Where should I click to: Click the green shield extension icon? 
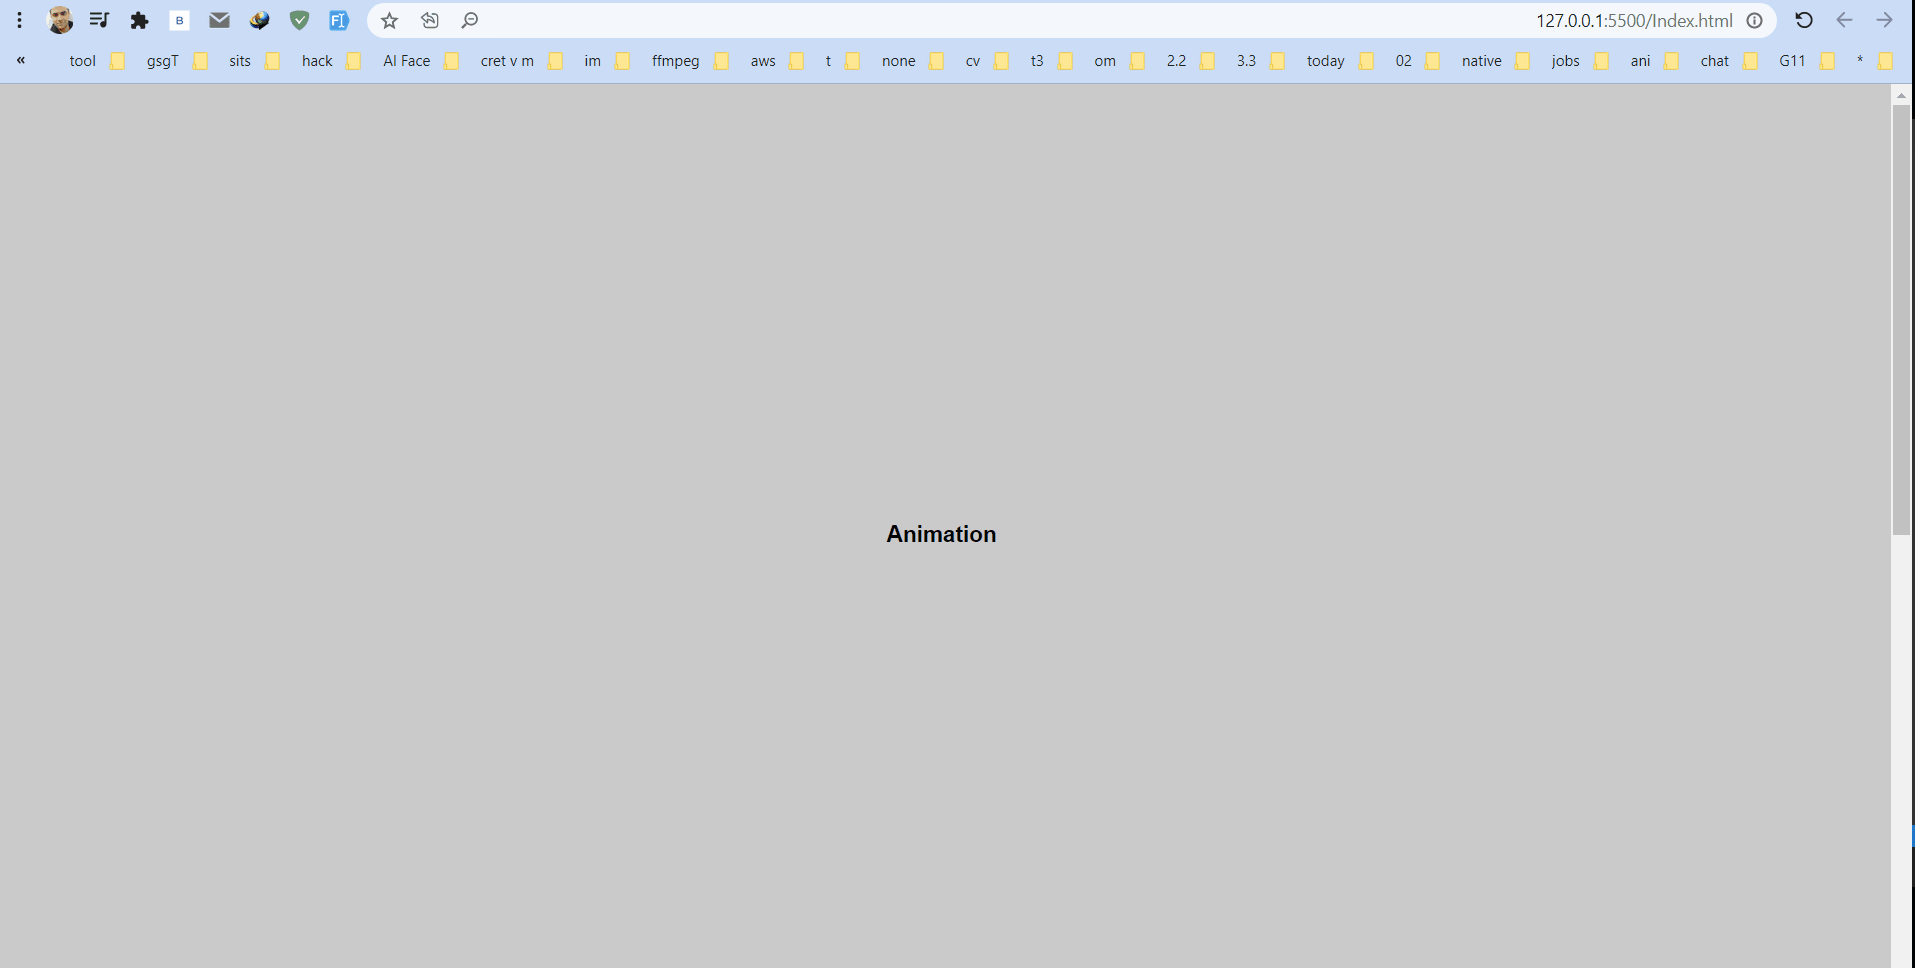tap(299, 20)
